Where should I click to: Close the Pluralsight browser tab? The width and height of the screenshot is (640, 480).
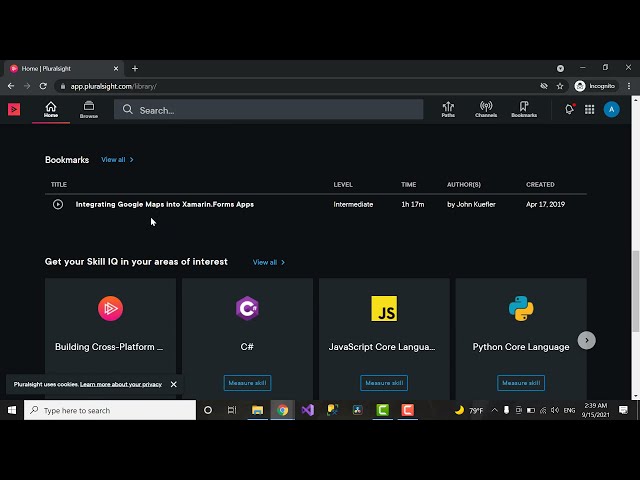click(x=116, y=69)
